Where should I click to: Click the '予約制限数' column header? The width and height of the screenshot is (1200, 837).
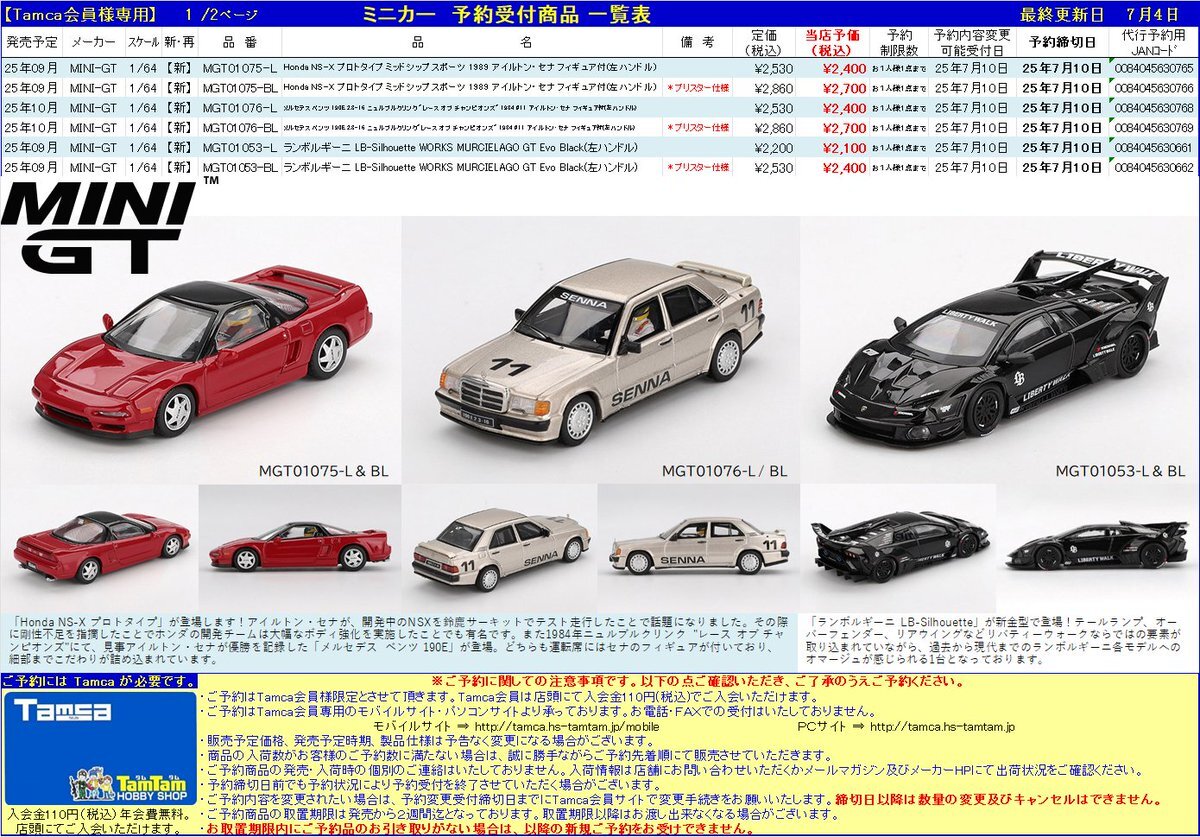(x=898, y=42)
